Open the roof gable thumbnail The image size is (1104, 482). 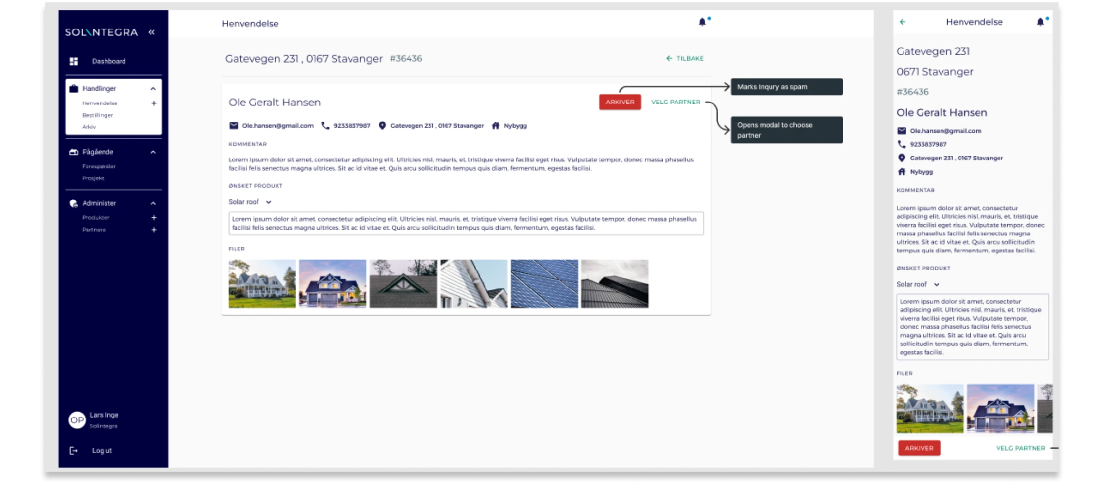pos(403,284)
